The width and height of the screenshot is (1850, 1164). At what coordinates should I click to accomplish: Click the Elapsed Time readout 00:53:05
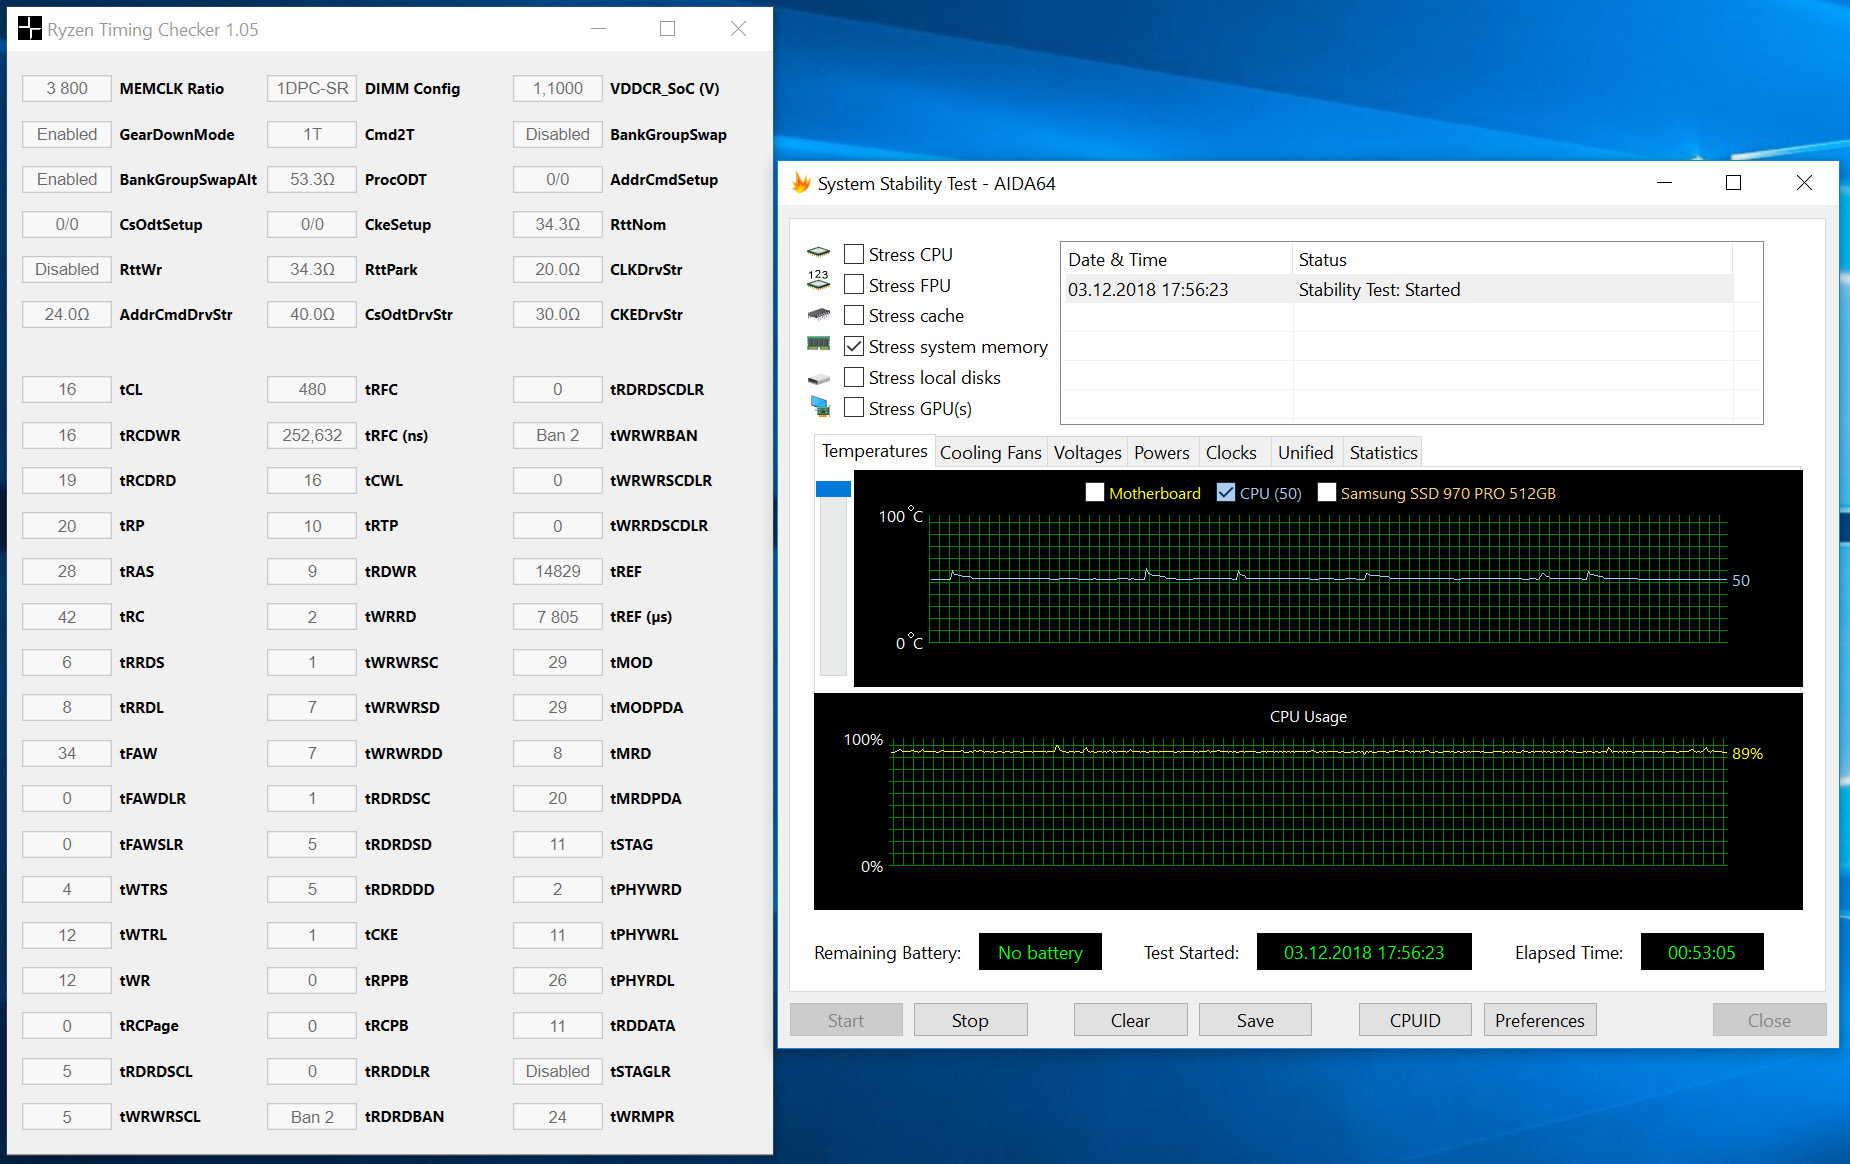[1702, 952]
